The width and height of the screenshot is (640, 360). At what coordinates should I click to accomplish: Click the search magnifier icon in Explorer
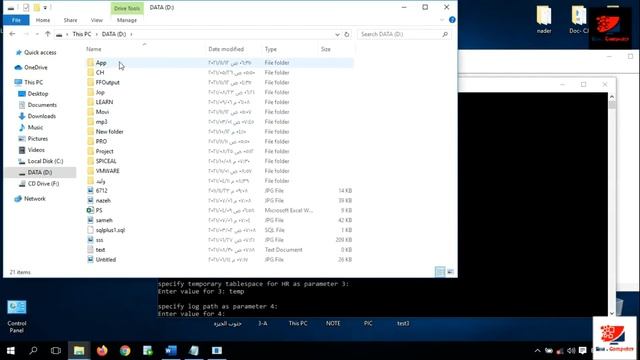pyautogui.click(x=445, y=34)
